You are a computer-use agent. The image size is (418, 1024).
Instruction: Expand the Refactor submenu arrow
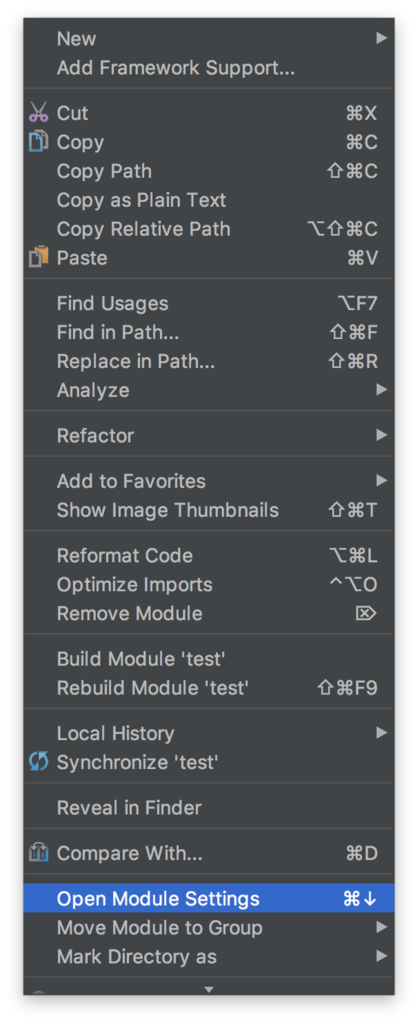click(382, 436)
